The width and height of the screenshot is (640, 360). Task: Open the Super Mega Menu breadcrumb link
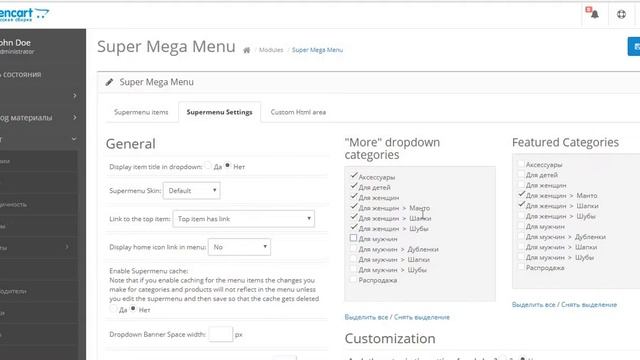(318, 50)
